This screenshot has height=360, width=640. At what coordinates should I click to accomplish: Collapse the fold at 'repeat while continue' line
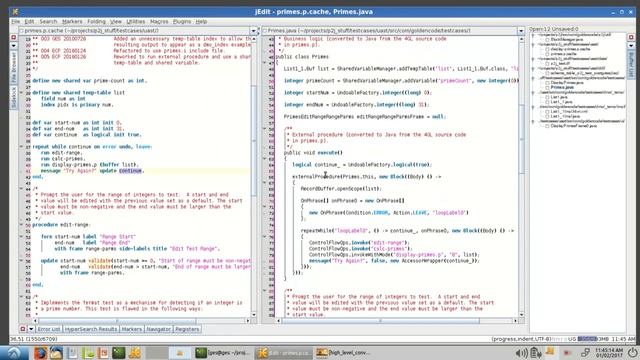click(x=21, y=146)
